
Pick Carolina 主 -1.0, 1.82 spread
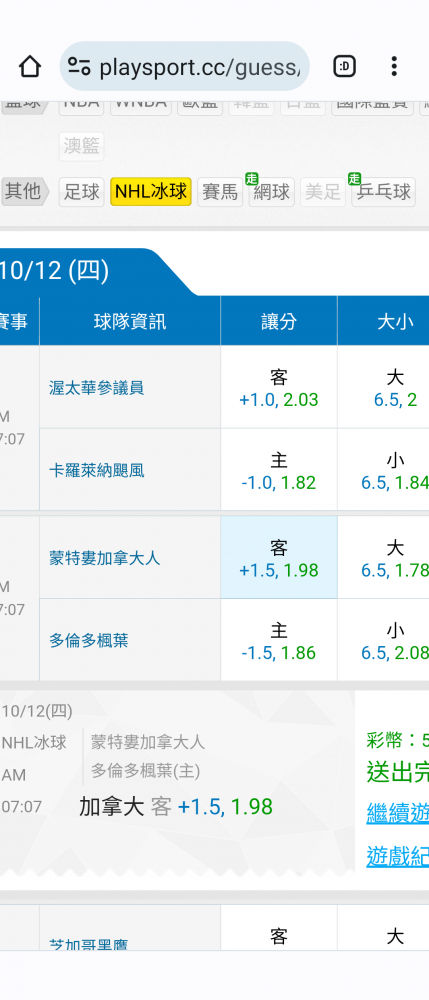[x=279, y=470]
